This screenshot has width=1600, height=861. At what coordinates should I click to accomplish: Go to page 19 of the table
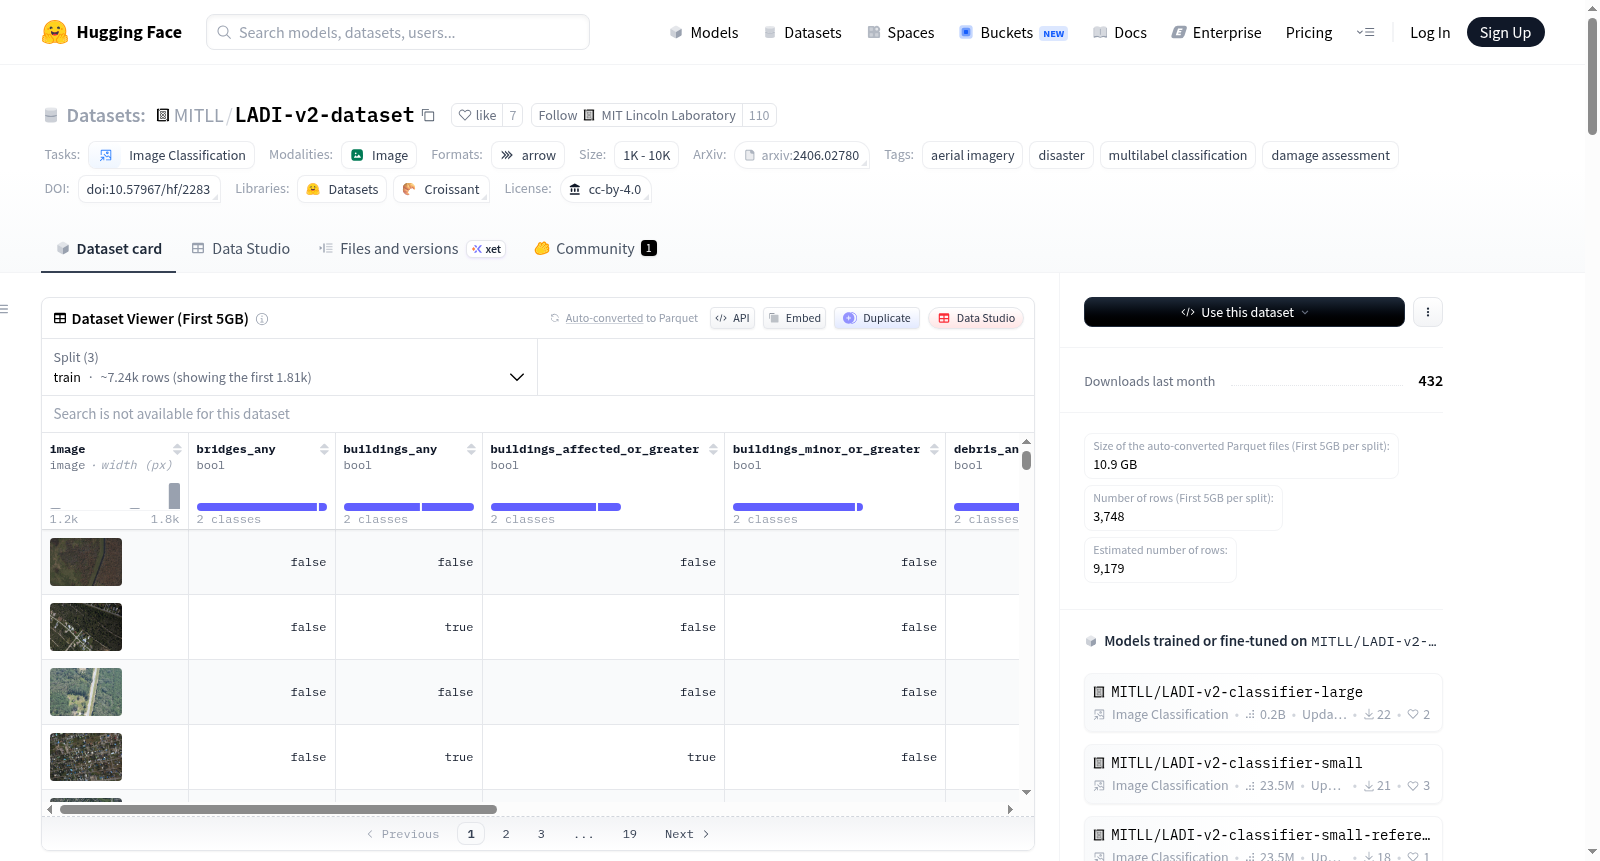pyautogui.click(x=630, y=834)
